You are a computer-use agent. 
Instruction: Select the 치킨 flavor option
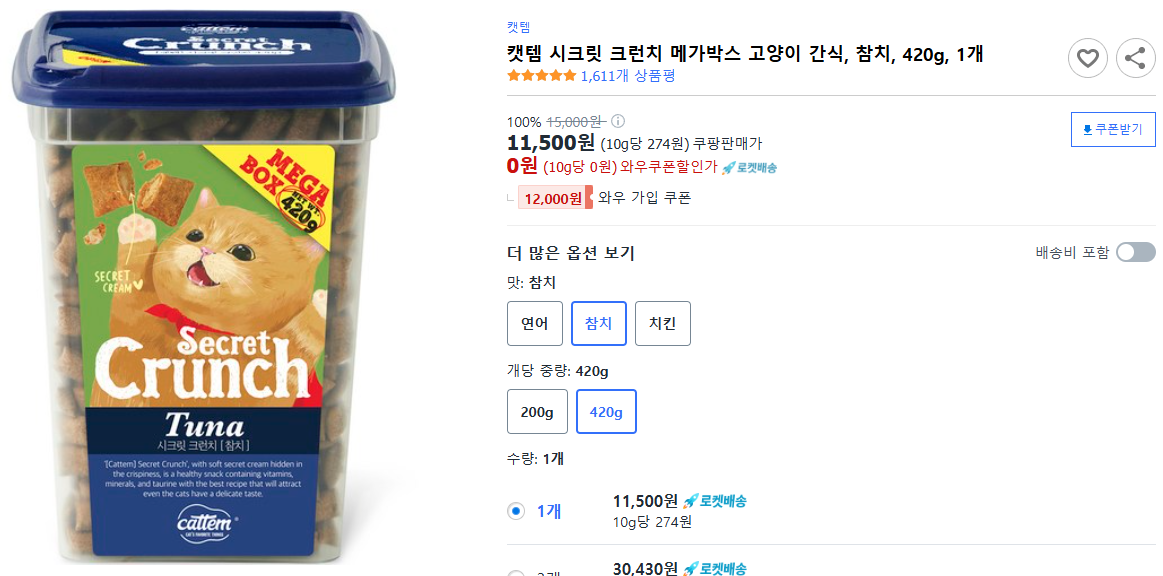click(x=662, y=323)
